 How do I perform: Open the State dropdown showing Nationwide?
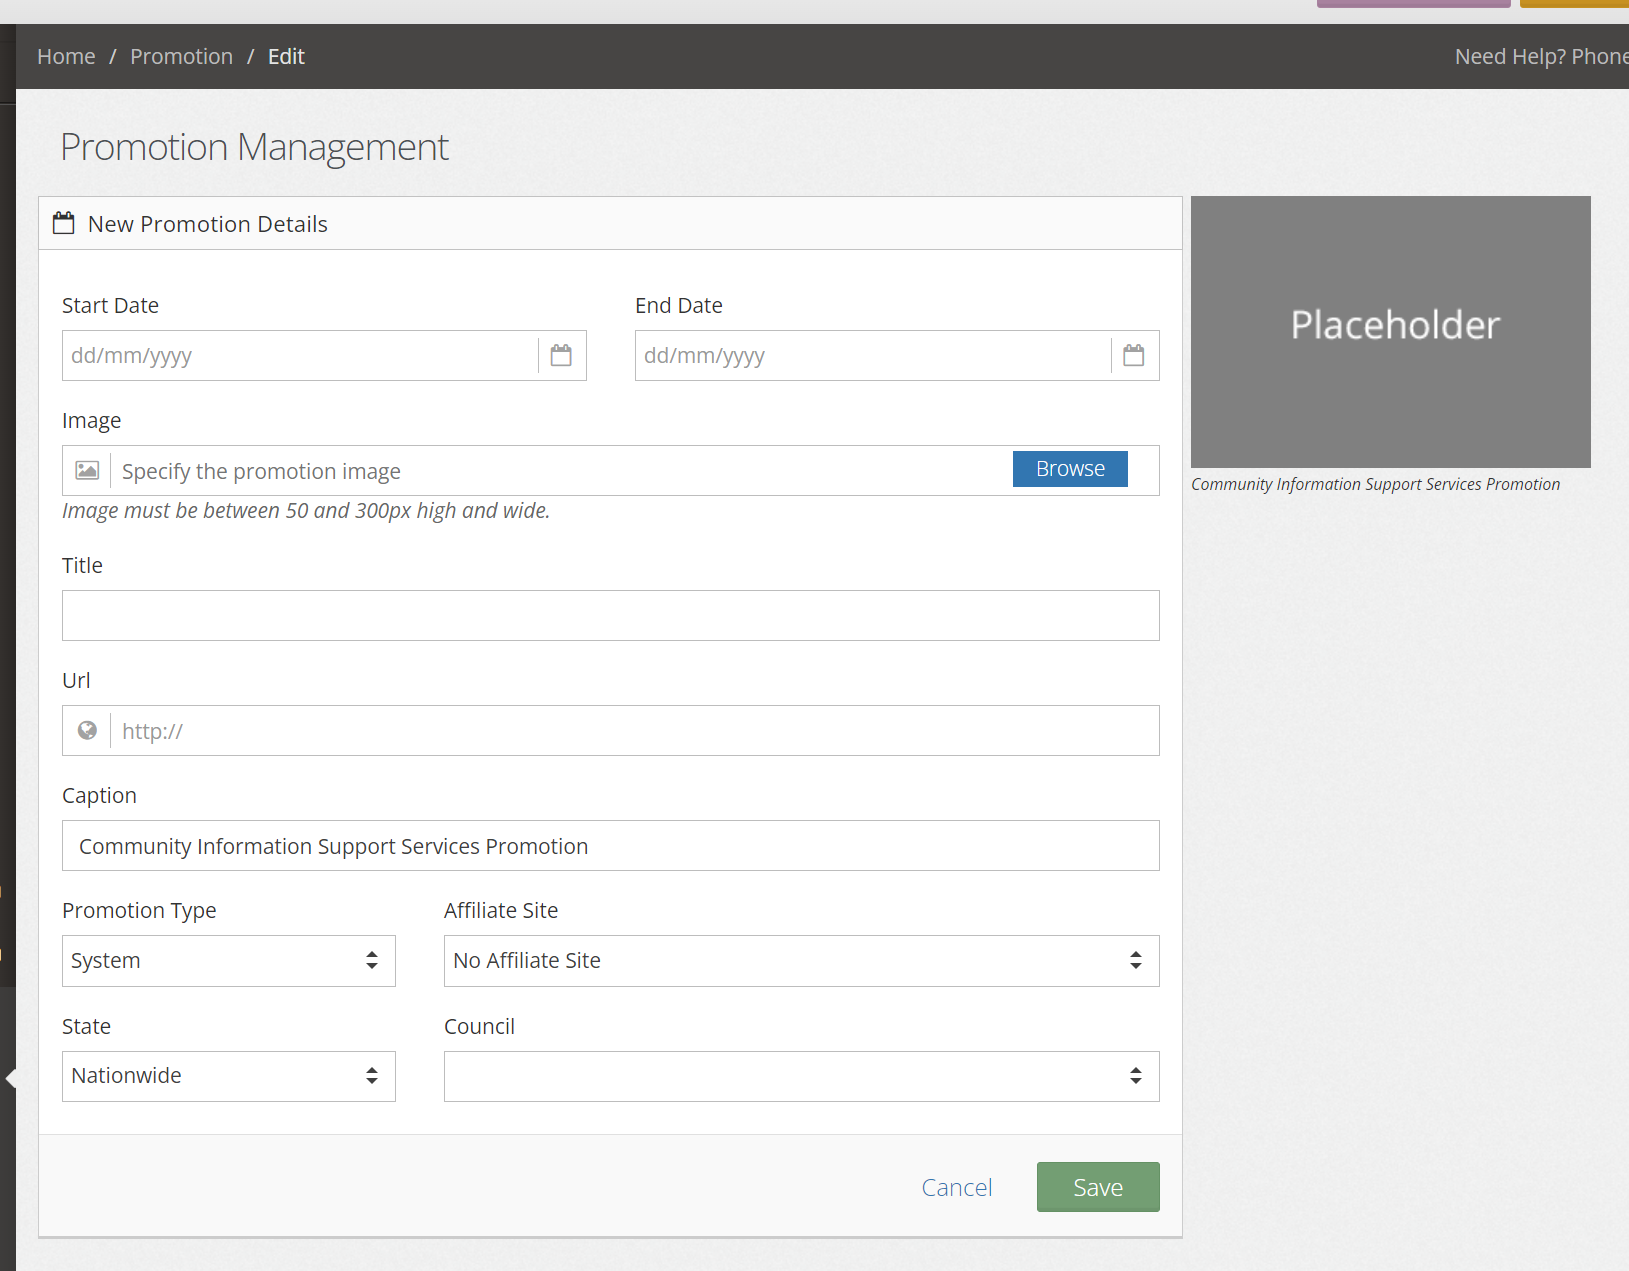[229, 1076]
